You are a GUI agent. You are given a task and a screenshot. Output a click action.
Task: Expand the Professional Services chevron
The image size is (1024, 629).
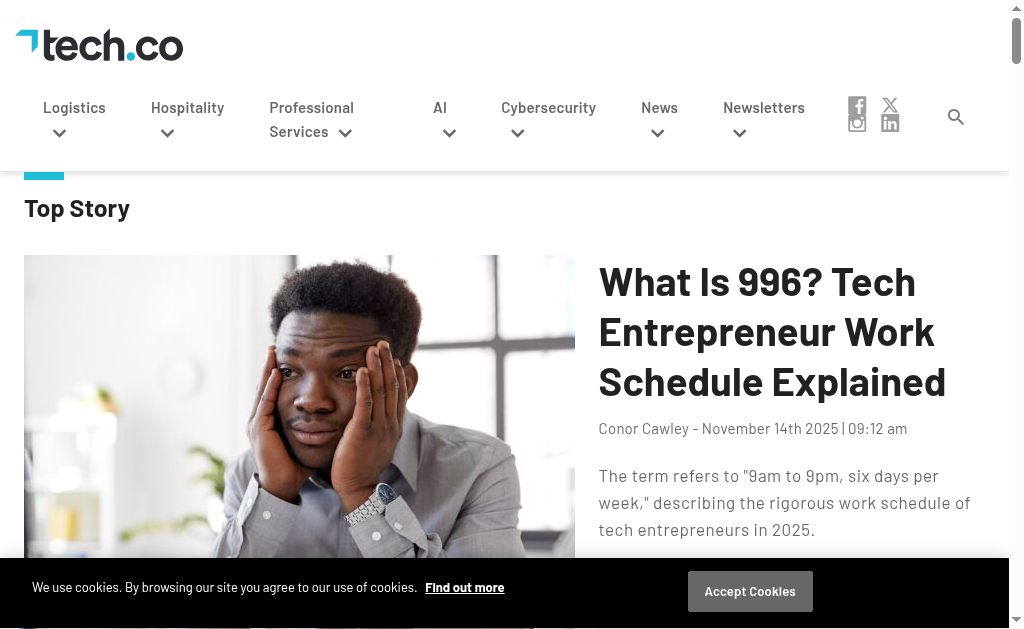pyautogui.click(x=345, y=133)
